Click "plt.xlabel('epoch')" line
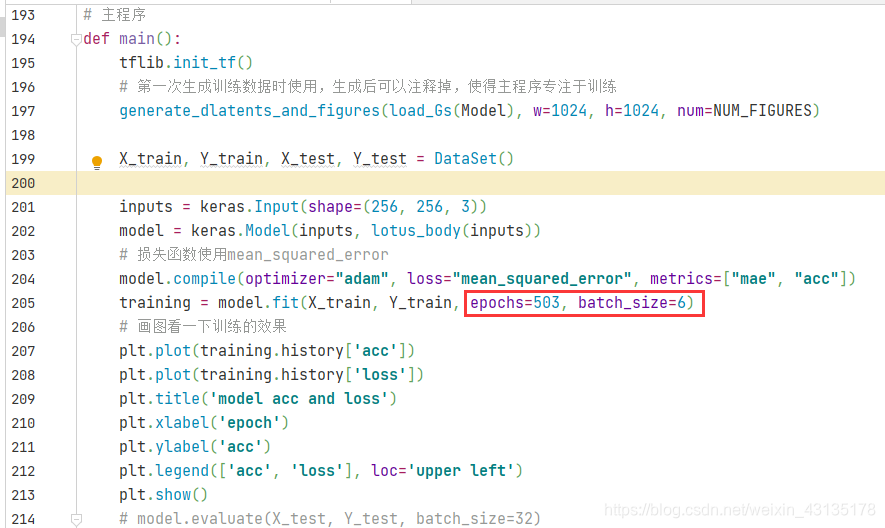The width and height of the screenshot is (885, 528). (204, 423)
